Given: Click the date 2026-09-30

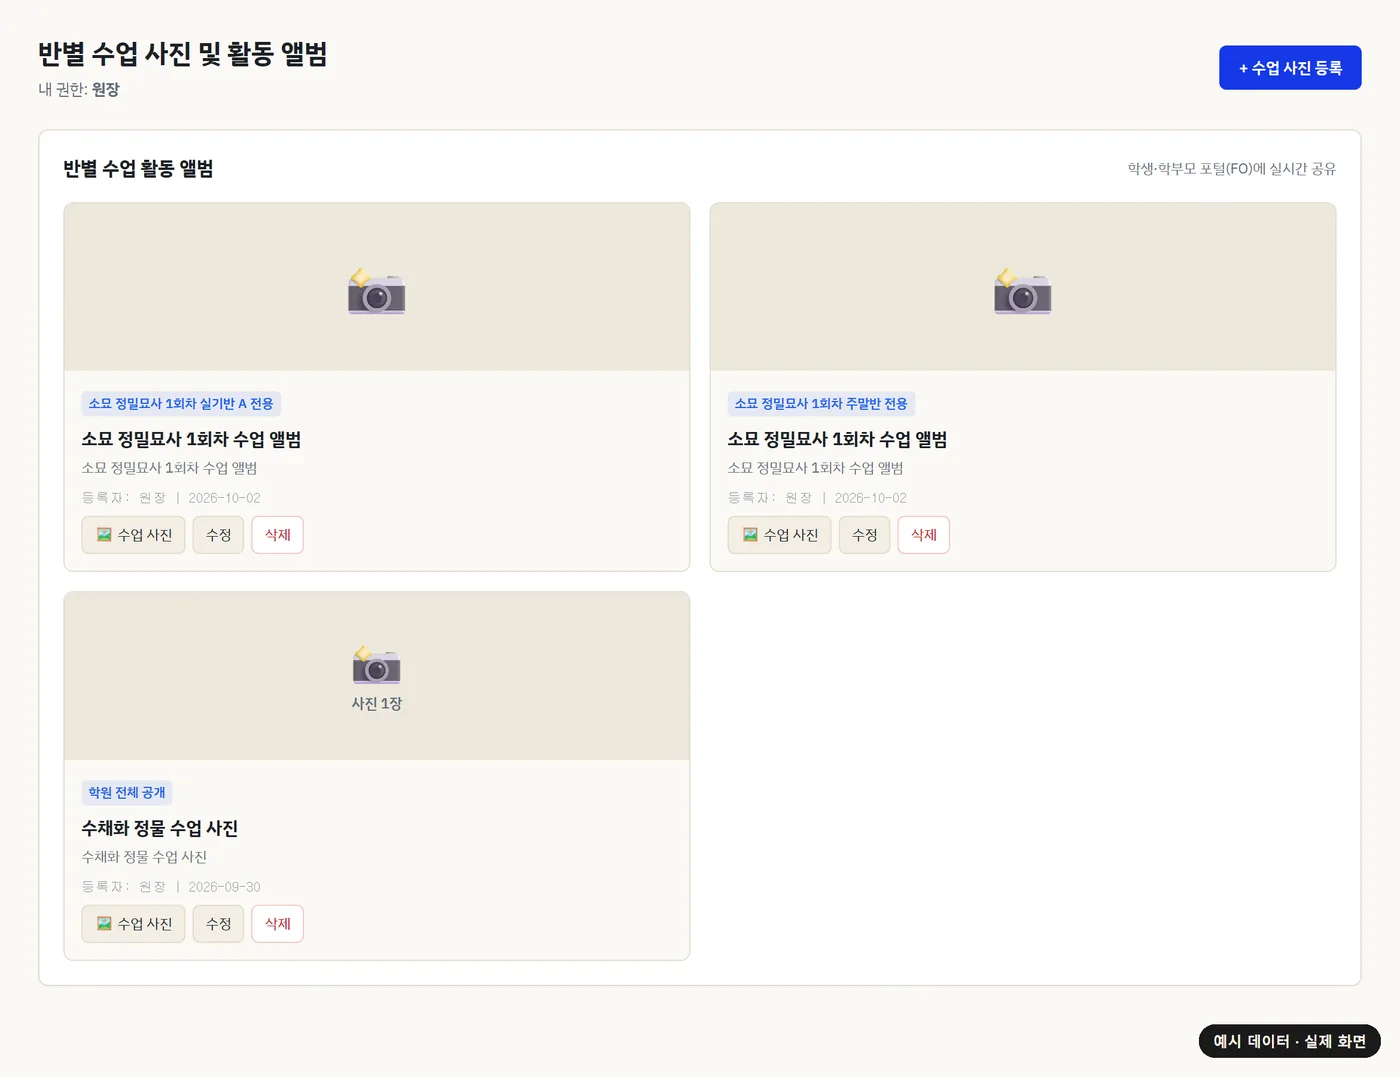Looking at the screenshot, I should [x=224, y=887].
